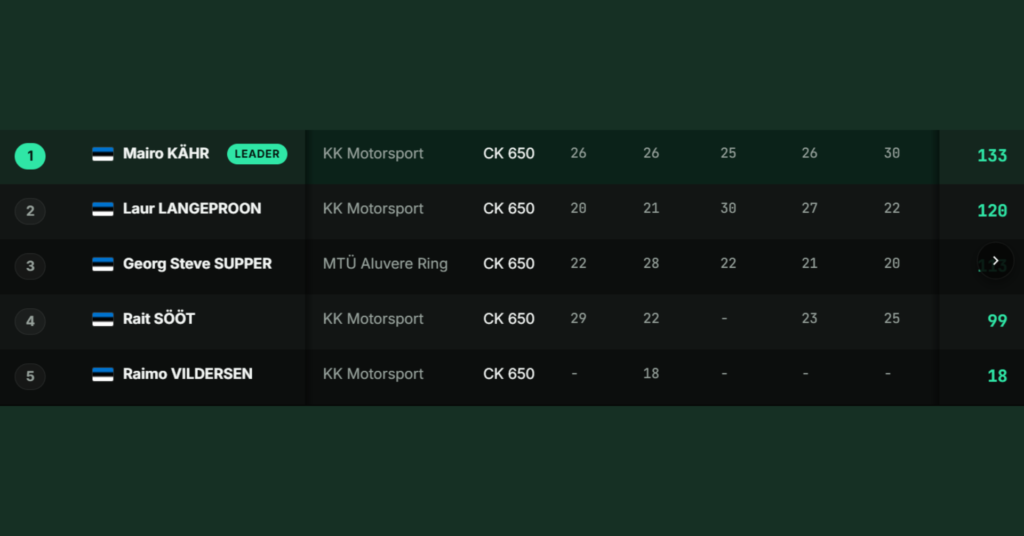The height and width of the screenshot is (536, 1024).
Task: Open driver Georg Steve SUPPER
Action: point(197,264)
